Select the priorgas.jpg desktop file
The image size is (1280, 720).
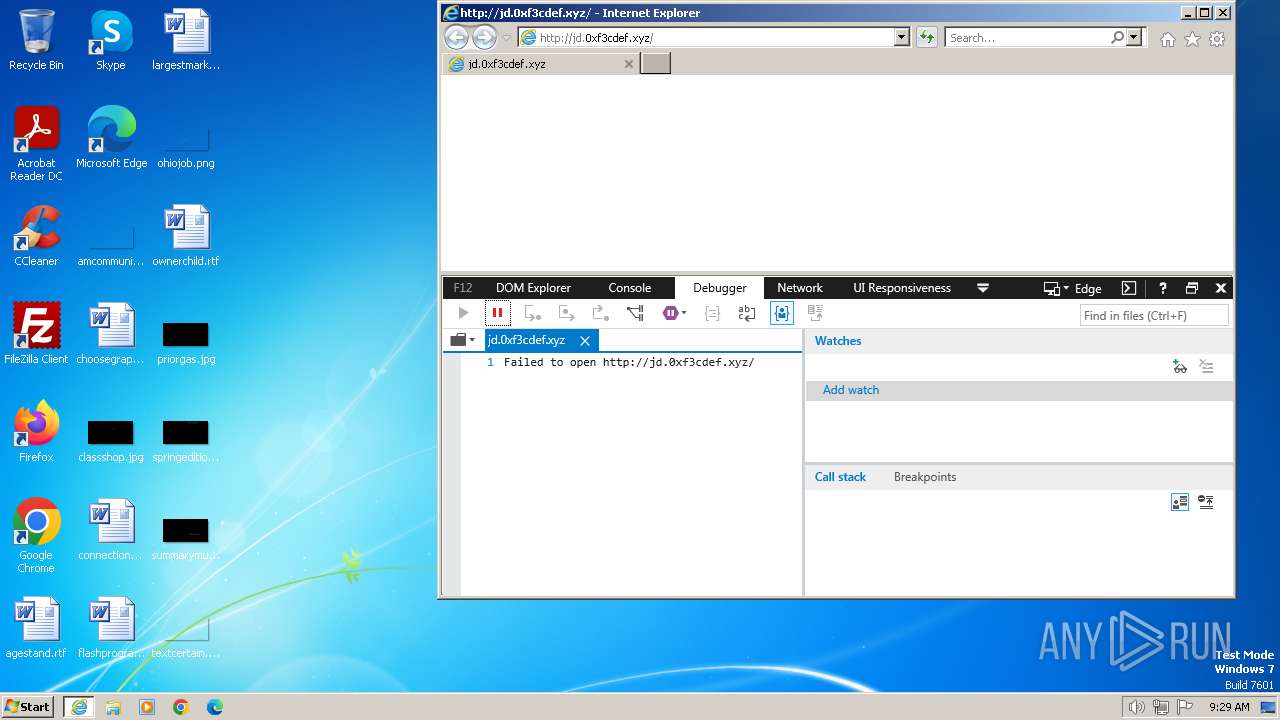point(186,342)
